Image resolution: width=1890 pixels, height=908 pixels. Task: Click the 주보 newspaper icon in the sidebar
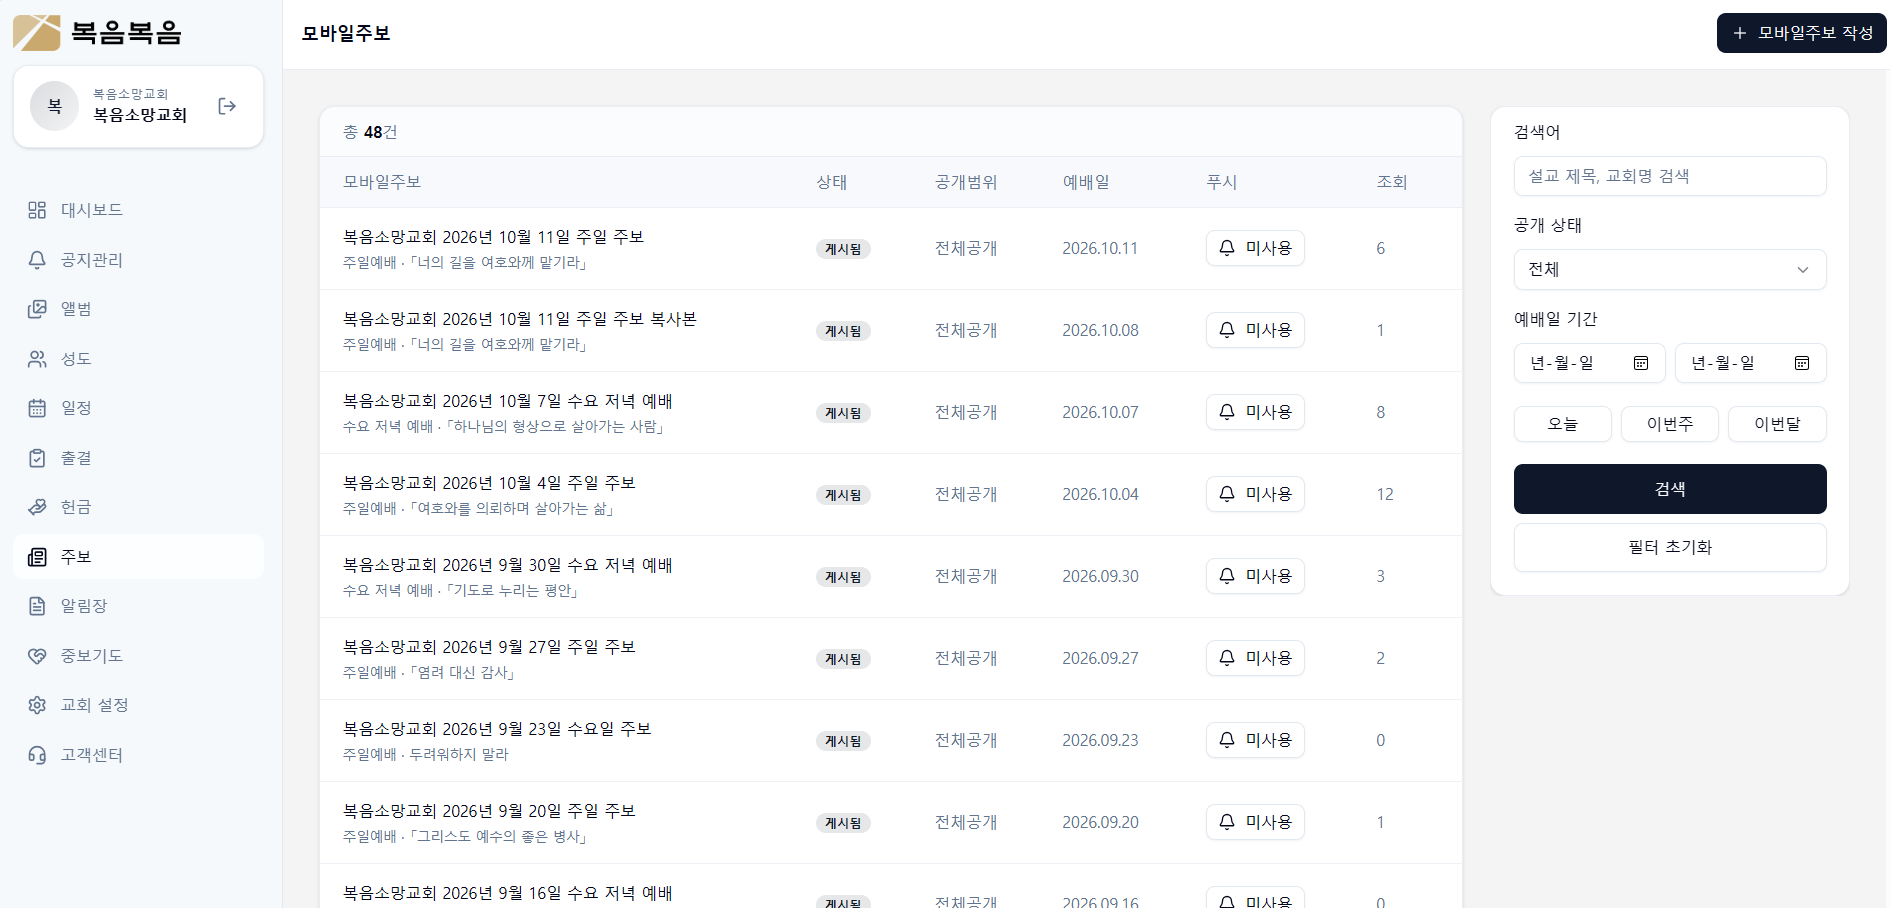[37, 557]
